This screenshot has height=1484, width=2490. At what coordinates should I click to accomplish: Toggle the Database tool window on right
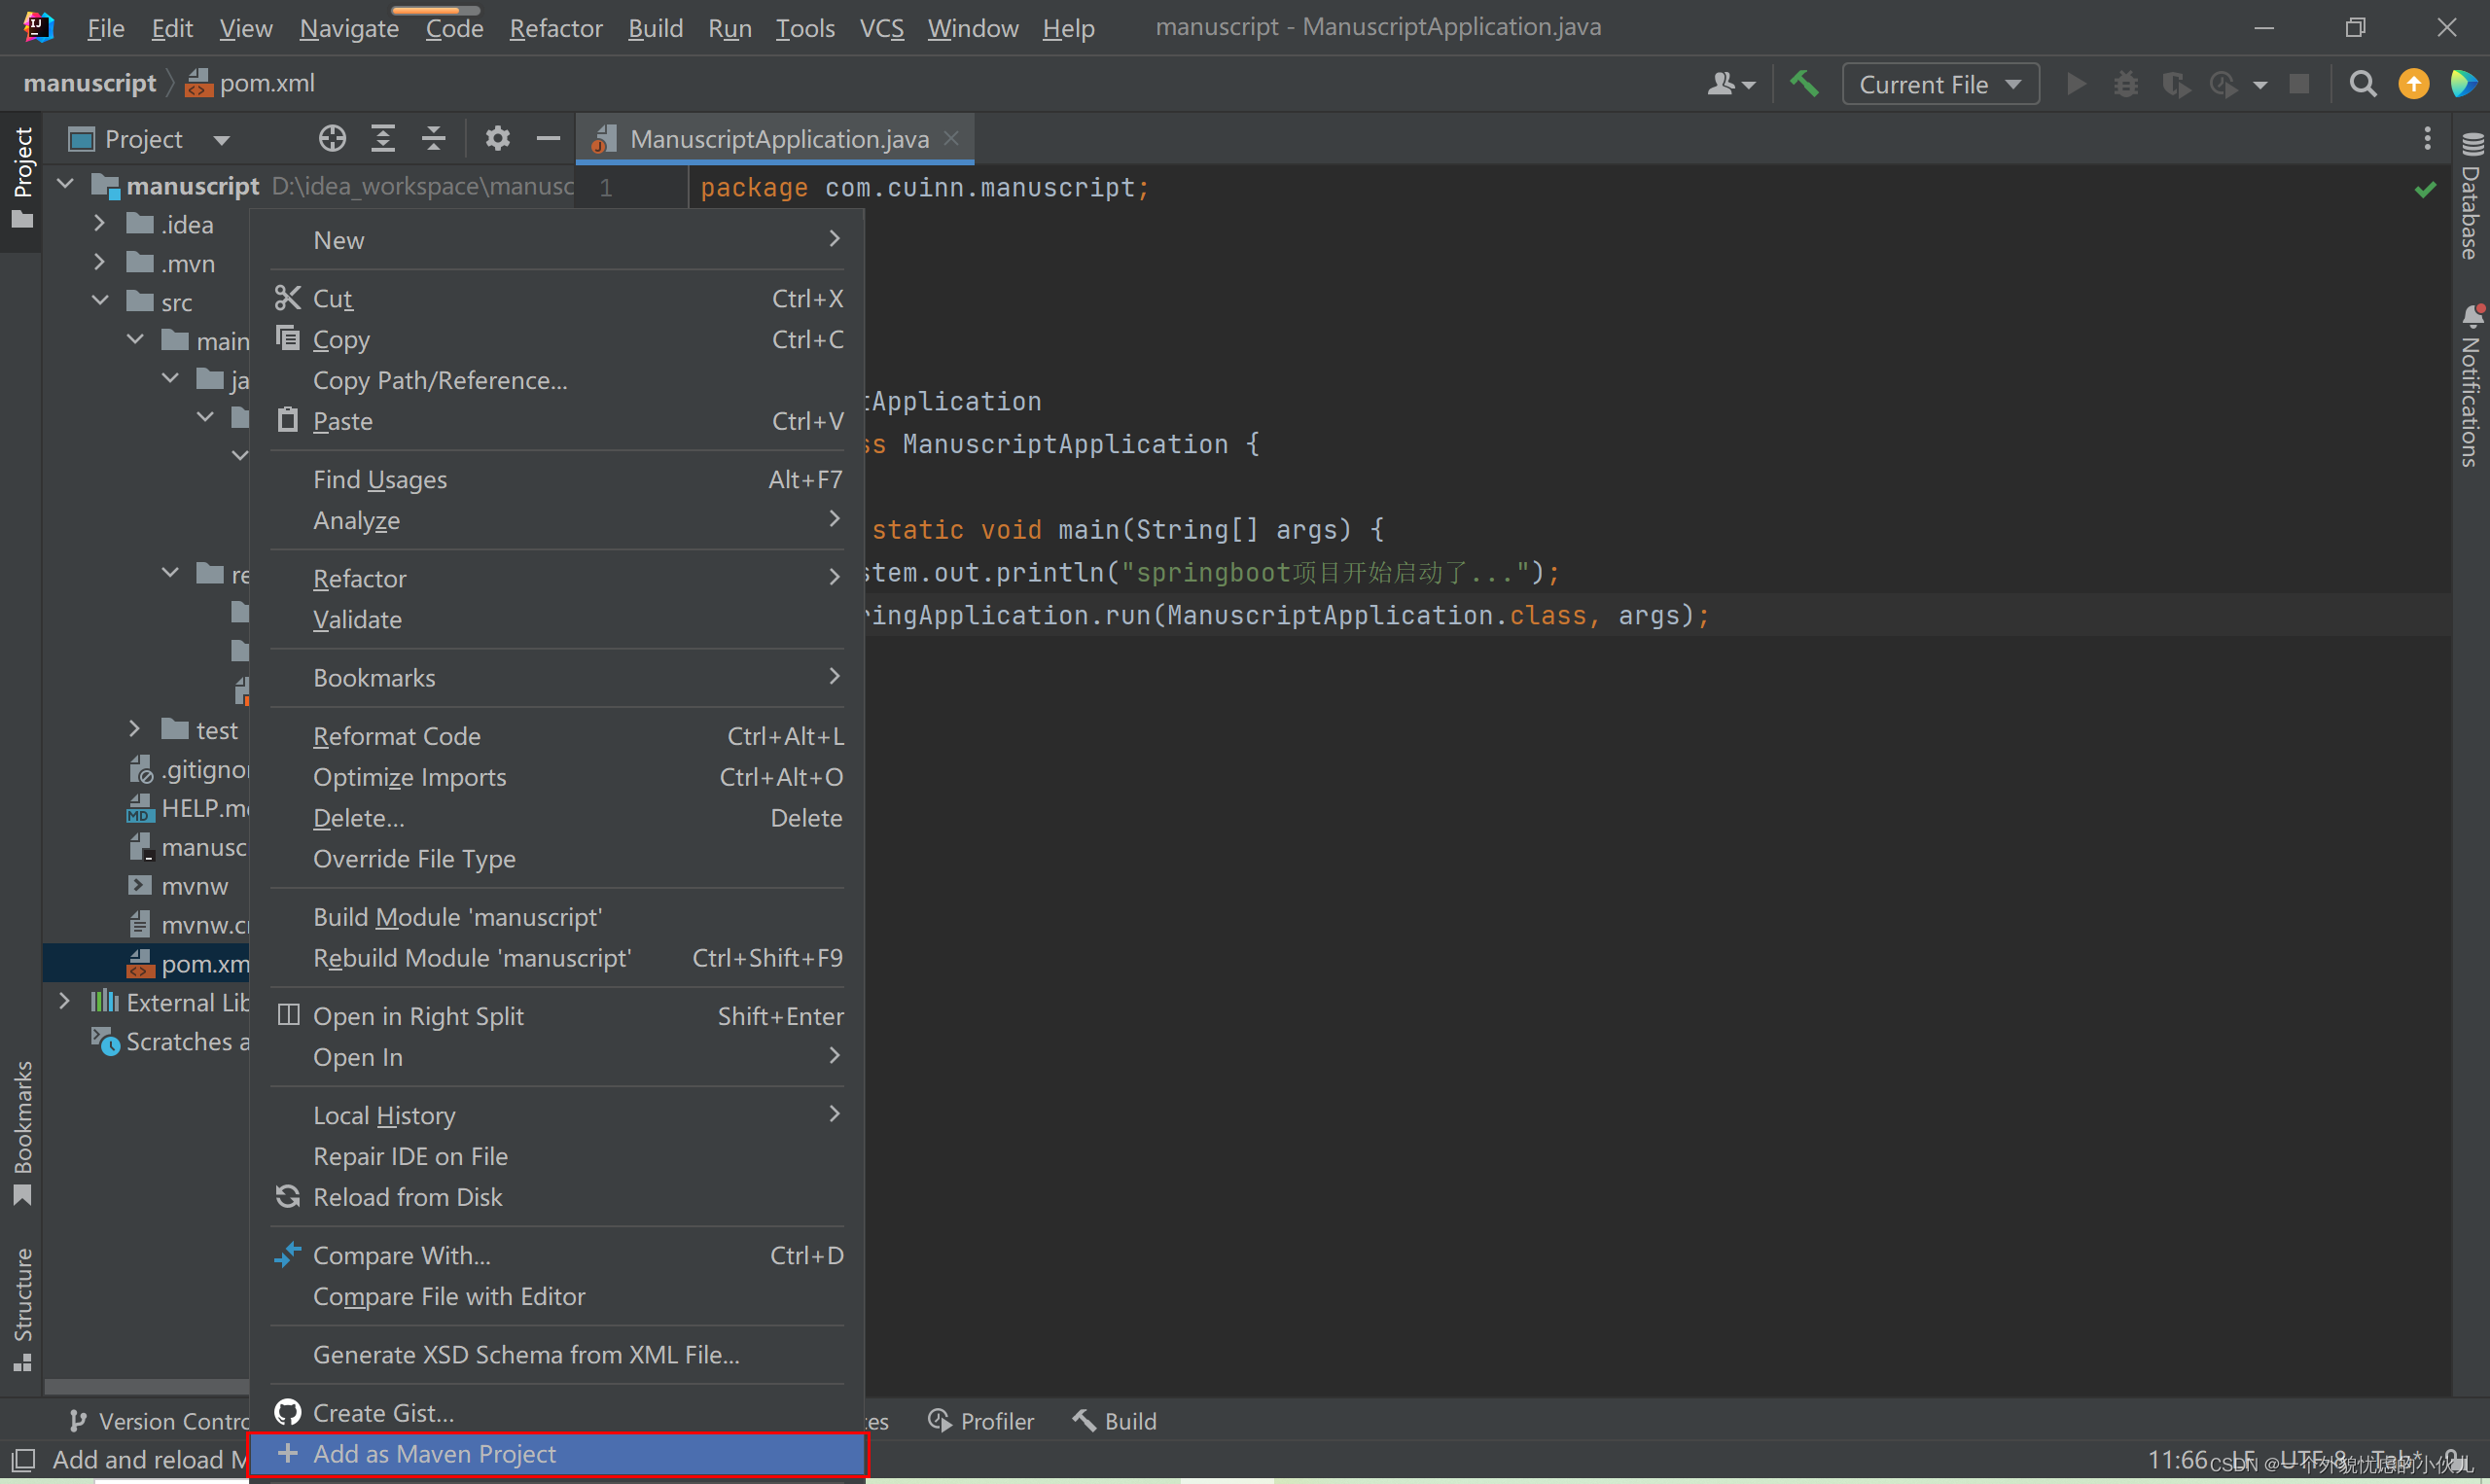pos(2471,197)
